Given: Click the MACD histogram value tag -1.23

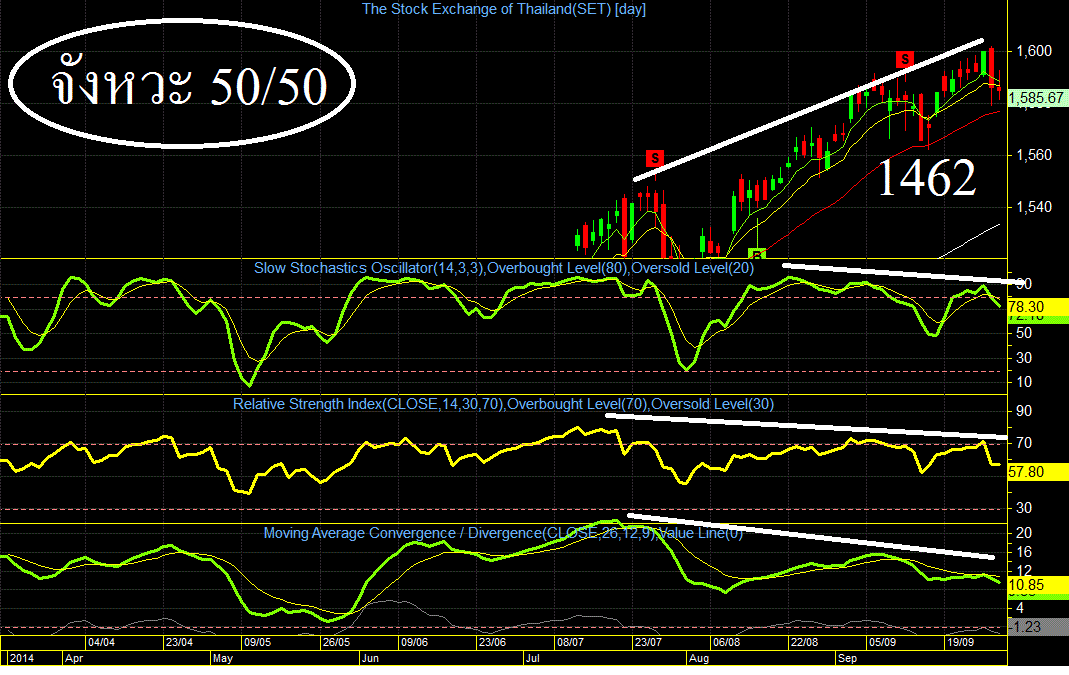Looking at the screenshot, I should pos(1038,627).
